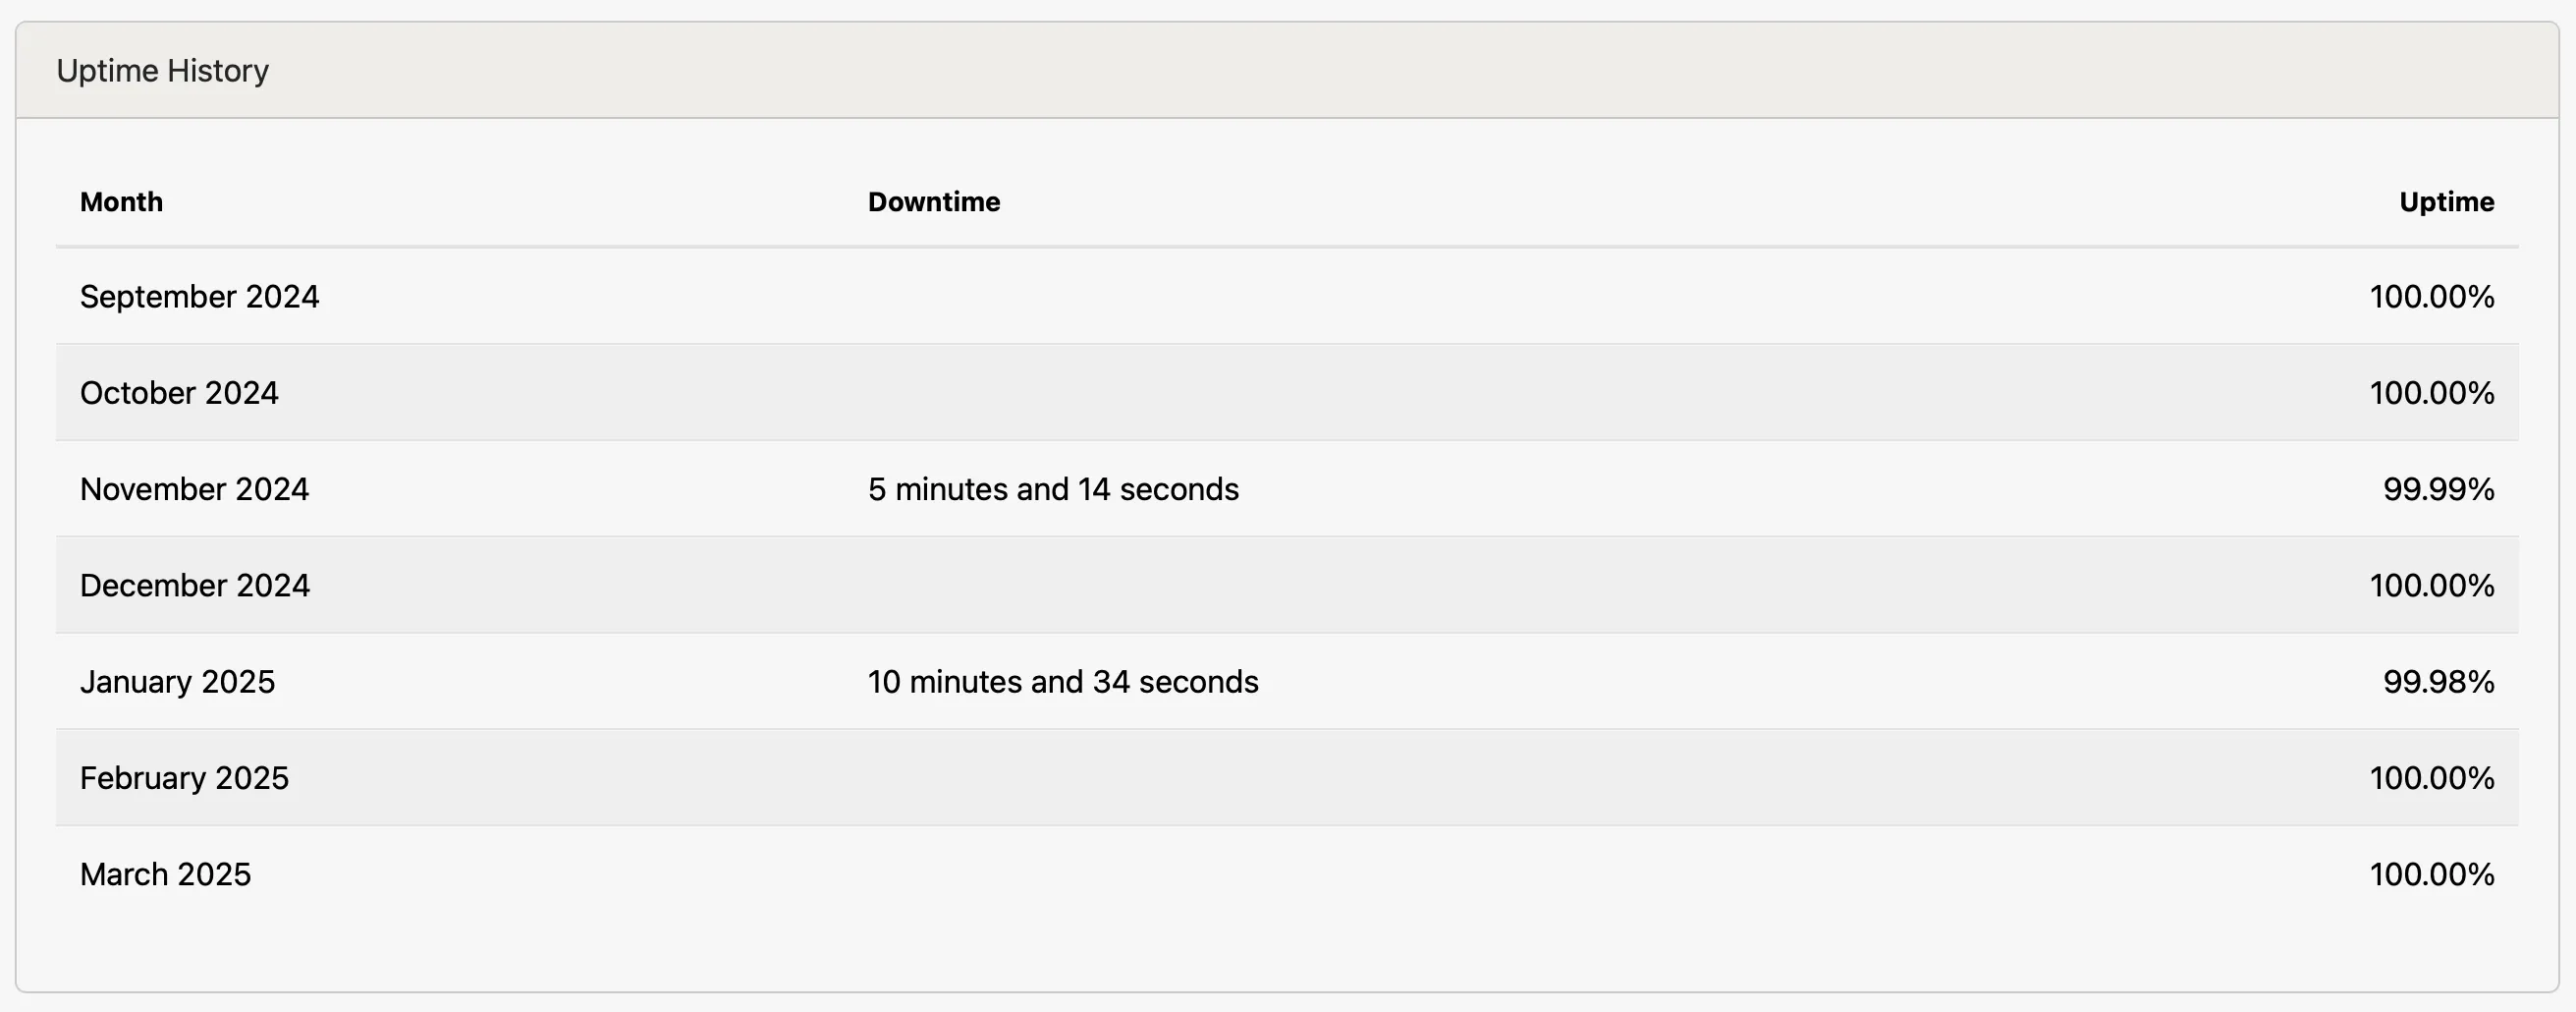2576x1012 pixels.
Task: Click the Uptime column header
Action: pos(2446,202)
